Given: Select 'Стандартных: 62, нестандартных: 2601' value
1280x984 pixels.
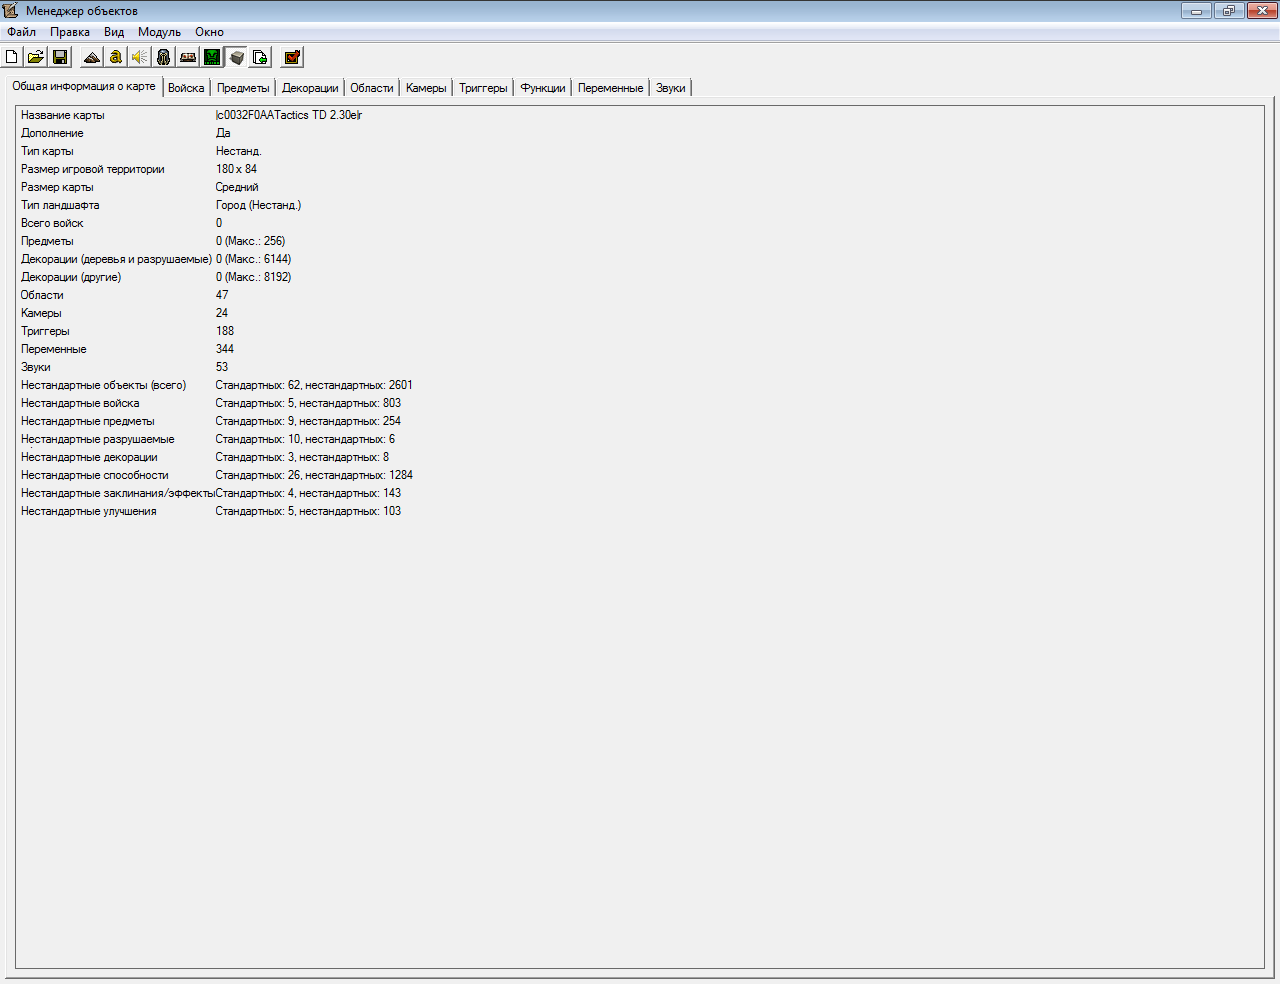Looking at the screenshot, I should click(x=314, y=385).
